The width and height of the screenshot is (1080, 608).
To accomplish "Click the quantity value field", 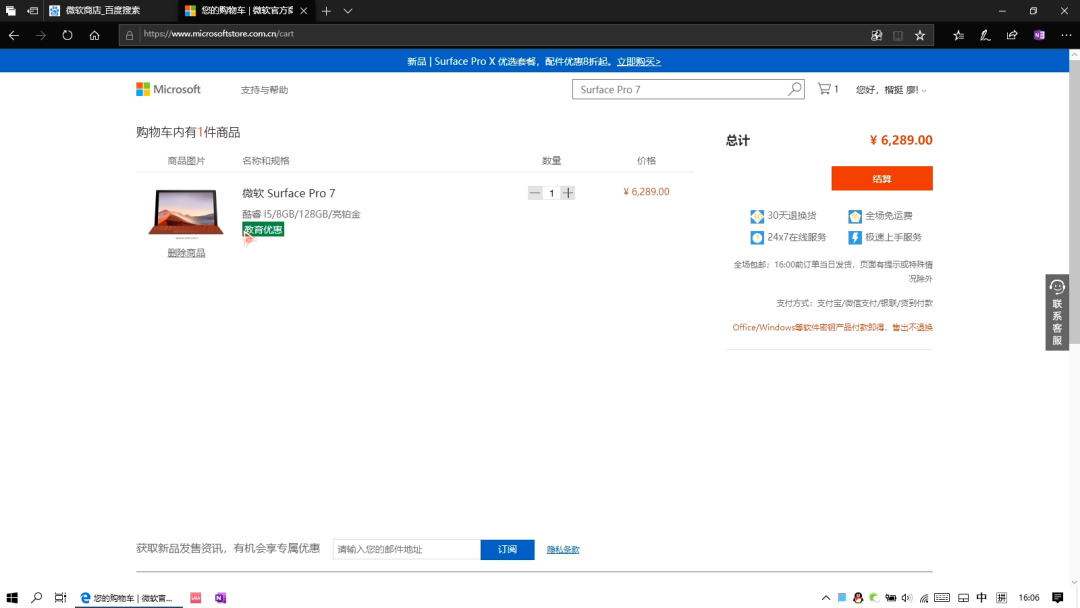I will 551,193.
